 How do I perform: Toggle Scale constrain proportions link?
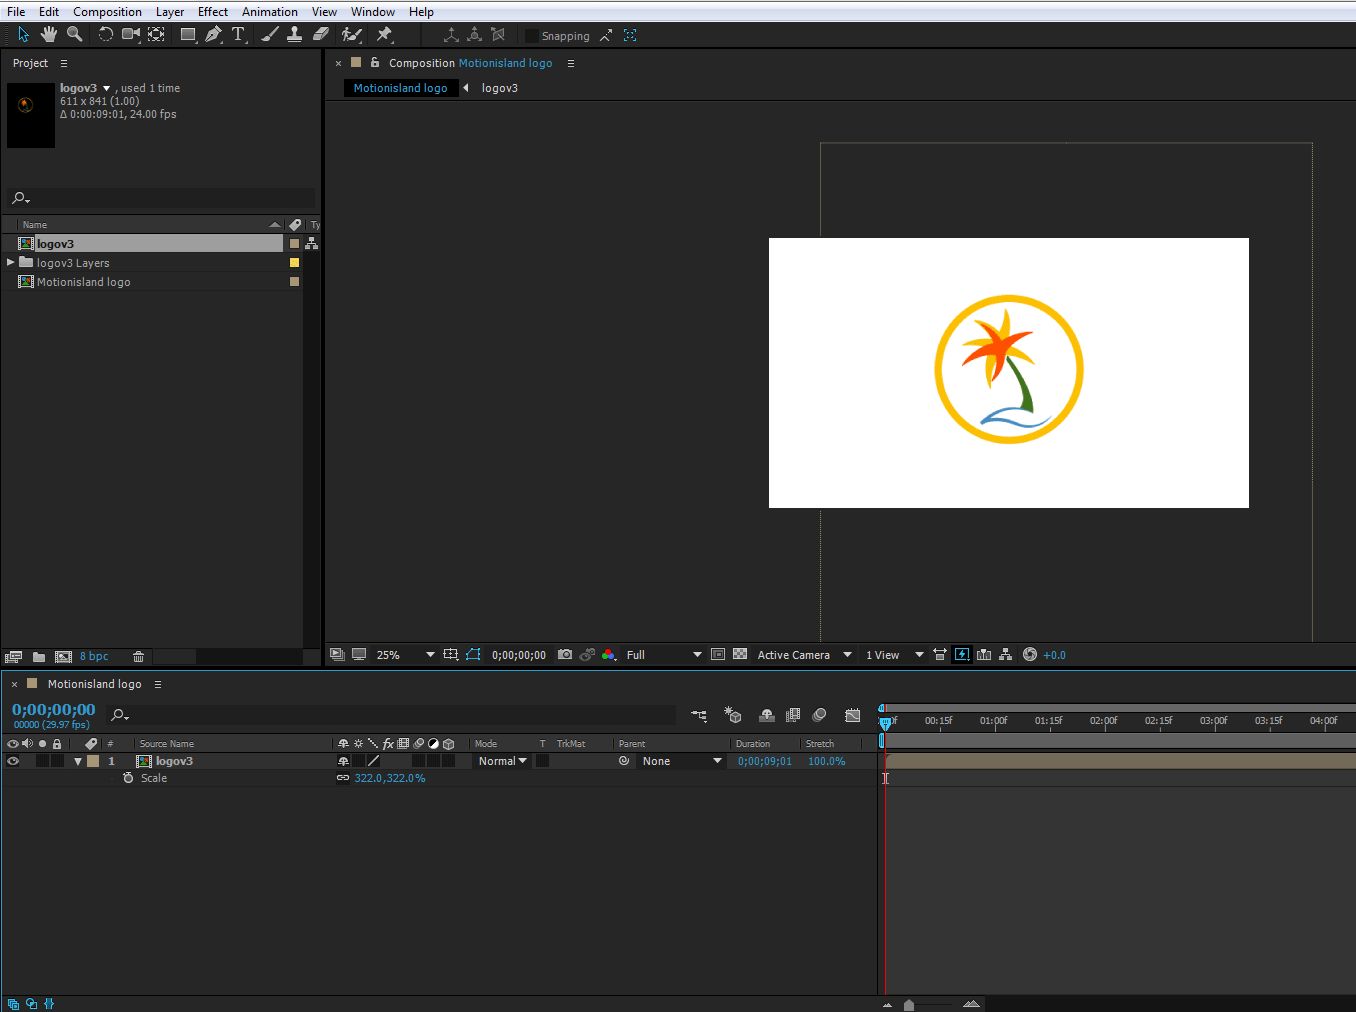(343, 778)
